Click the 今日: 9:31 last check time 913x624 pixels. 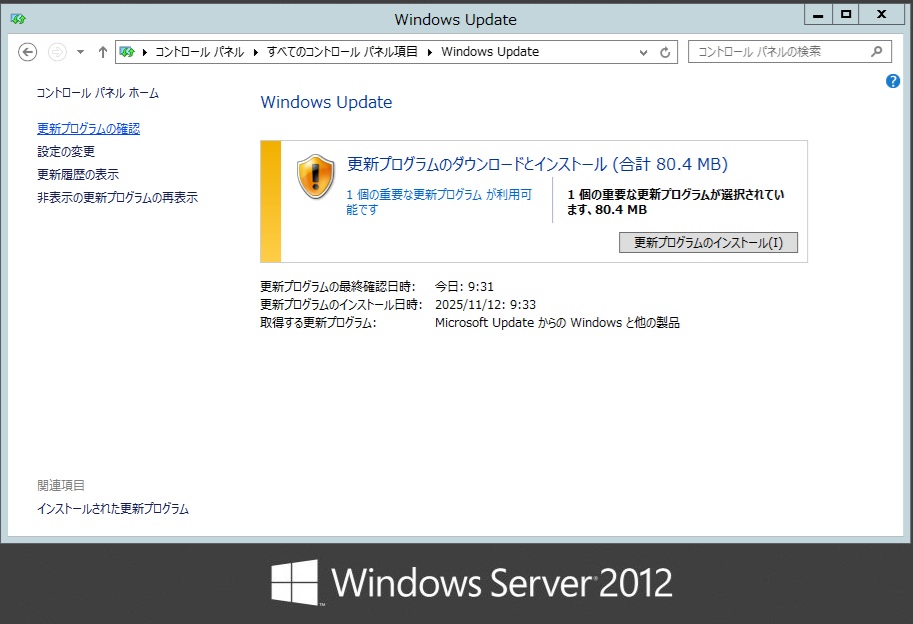464,287
